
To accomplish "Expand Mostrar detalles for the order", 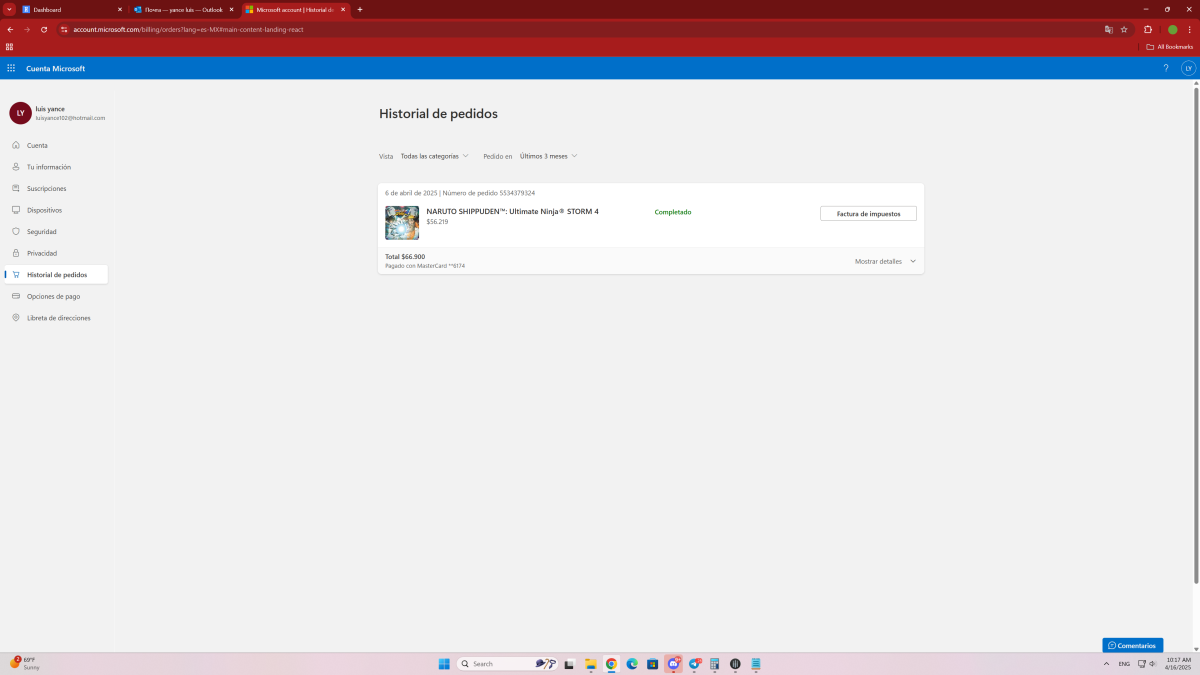I will [x=885, y=261].
